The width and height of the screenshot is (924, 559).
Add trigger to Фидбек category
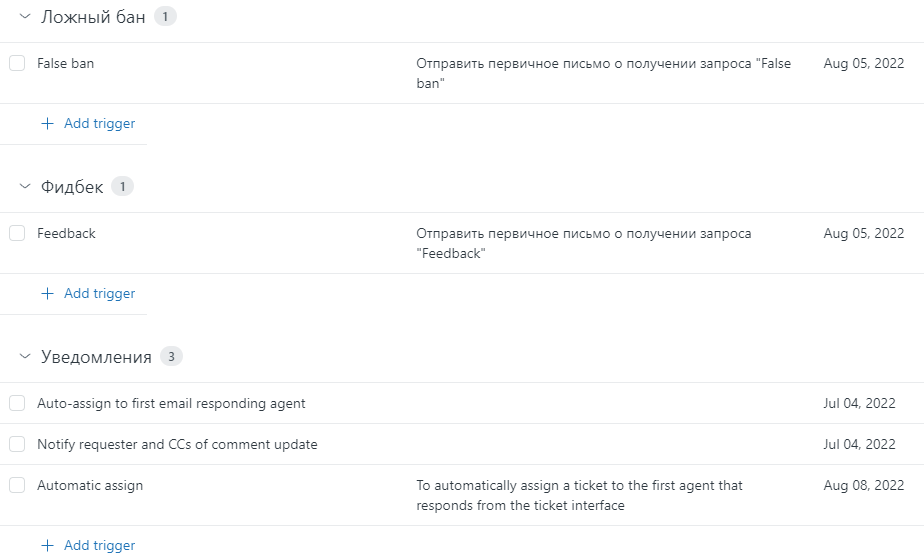(x=99, y=294)
